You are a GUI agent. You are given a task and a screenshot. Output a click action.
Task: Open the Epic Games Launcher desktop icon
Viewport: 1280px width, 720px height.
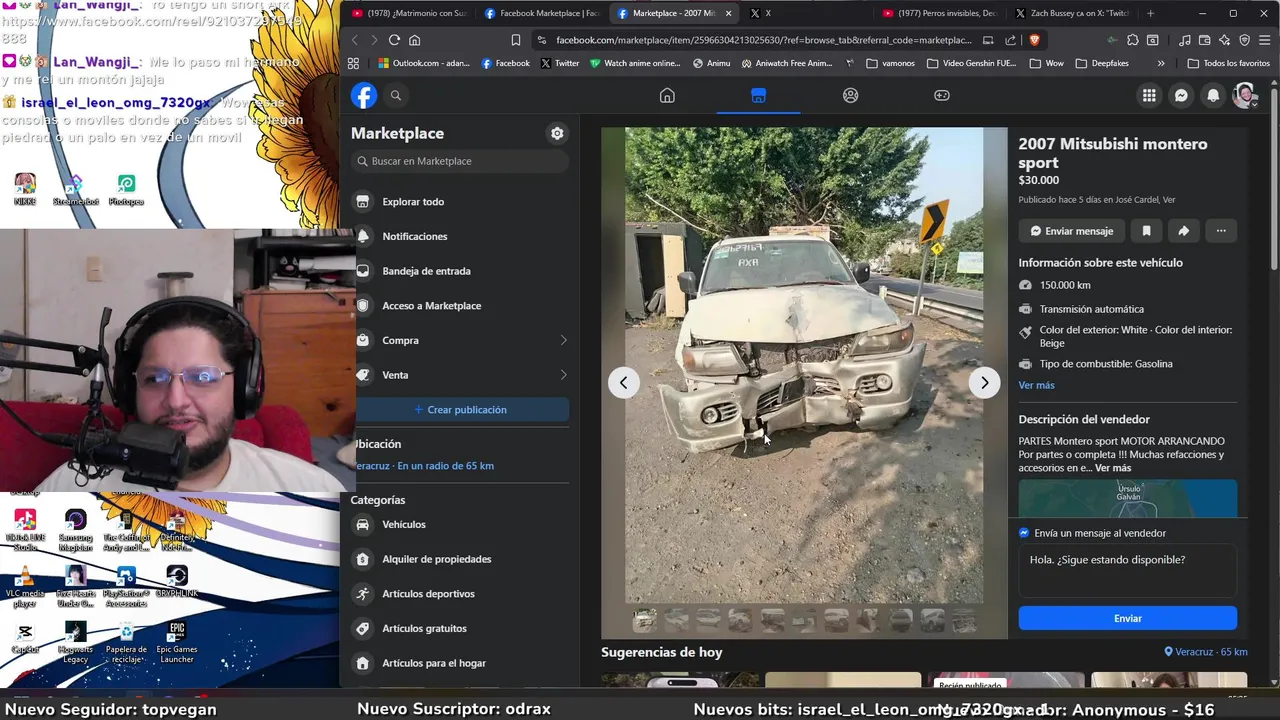(177, 642)
